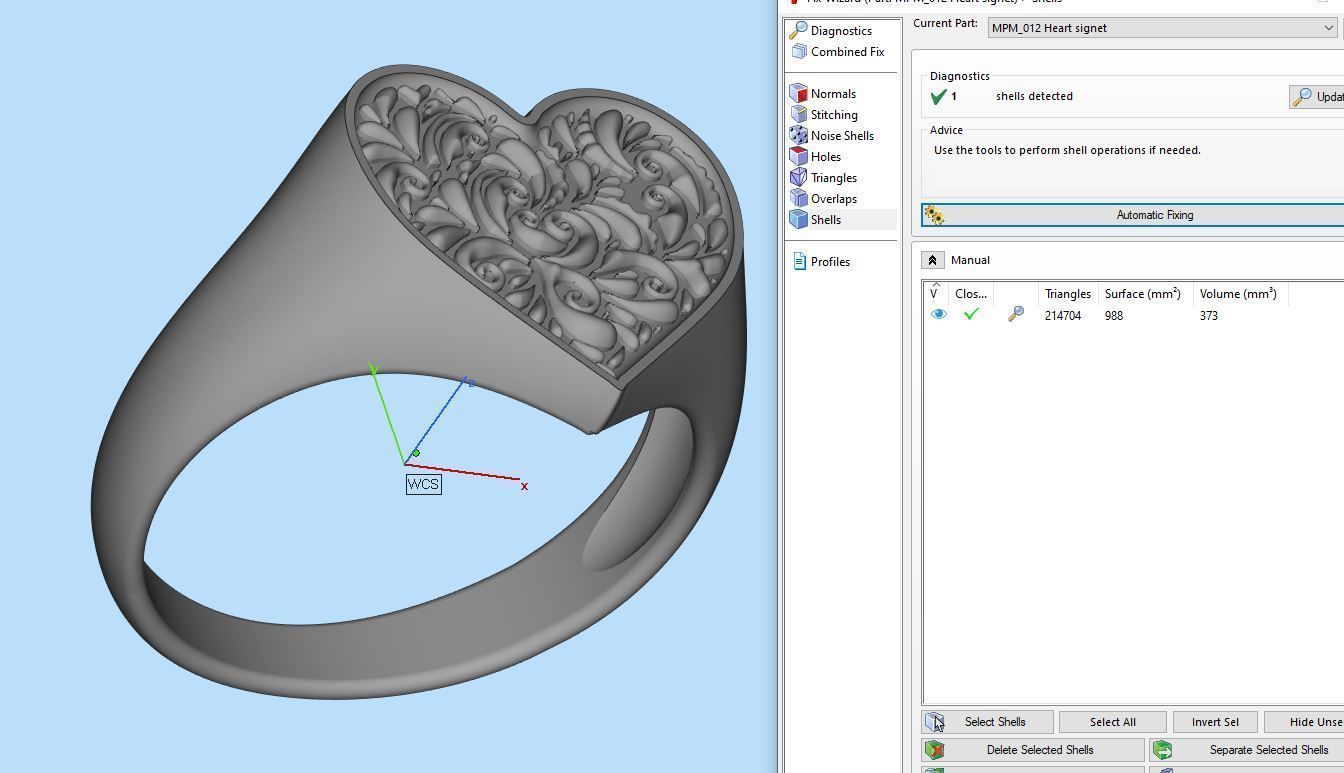Delete Selected Shells
1344x773 pixels.
(1033, 750)
